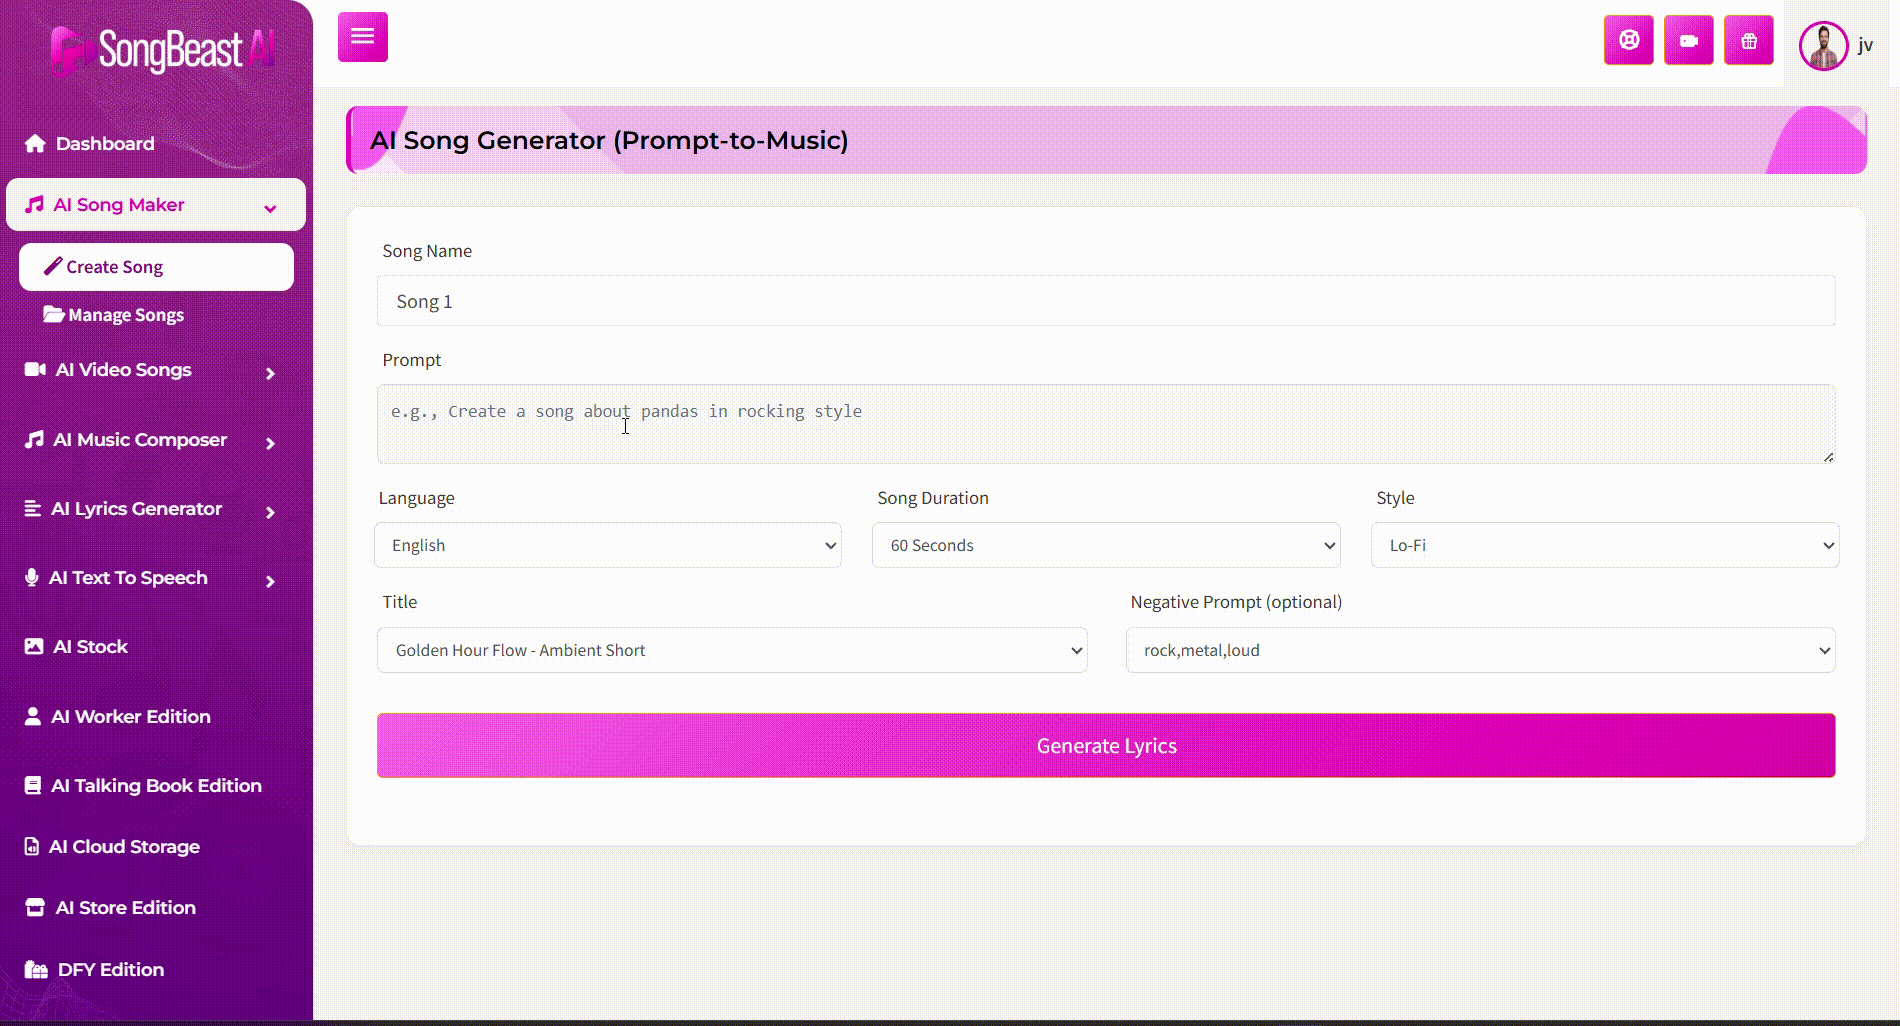Open the support lifebuoy icon button
This screenshot has width=1900, height=1026.
(x=1629, y=41)
